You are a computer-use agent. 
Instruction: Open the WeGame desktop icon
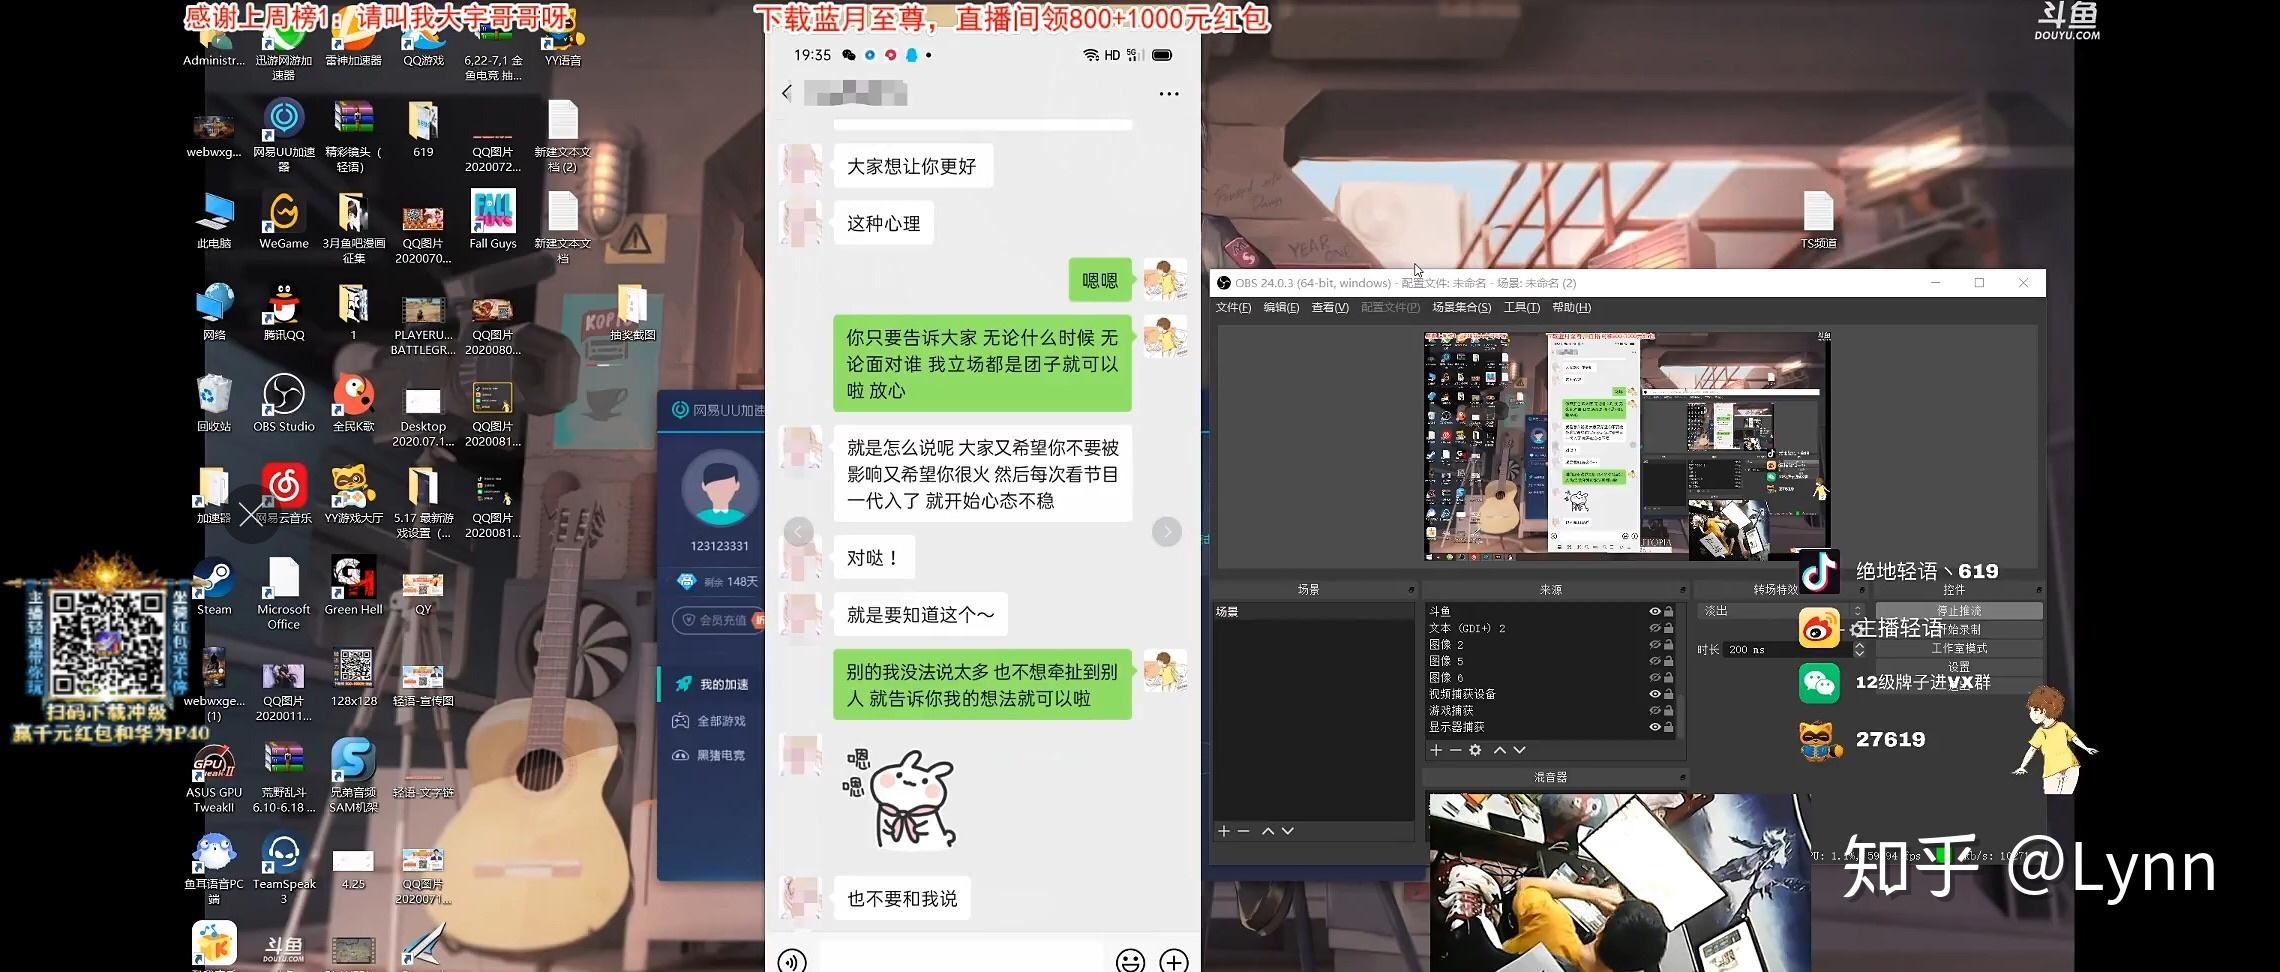click(284, 221)
